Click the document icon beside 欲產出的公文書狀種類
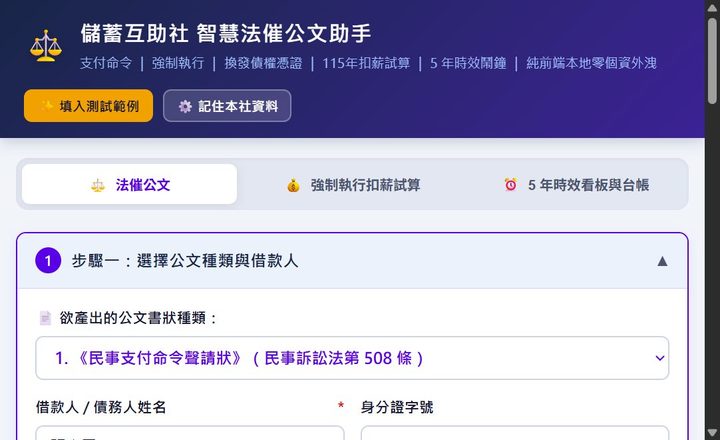The width and height of the screenshot is (720, 440). [45, 318]
